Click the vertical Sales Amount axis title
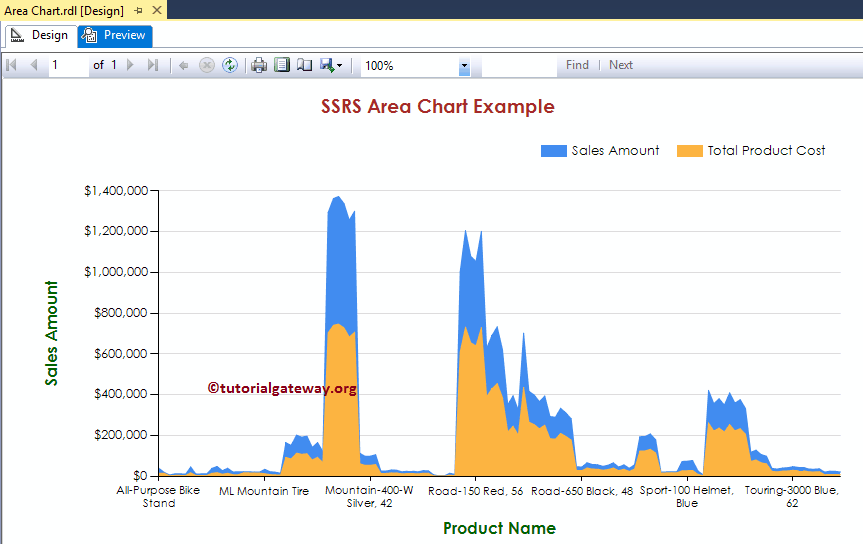The image size is (863, 544). 51,333
